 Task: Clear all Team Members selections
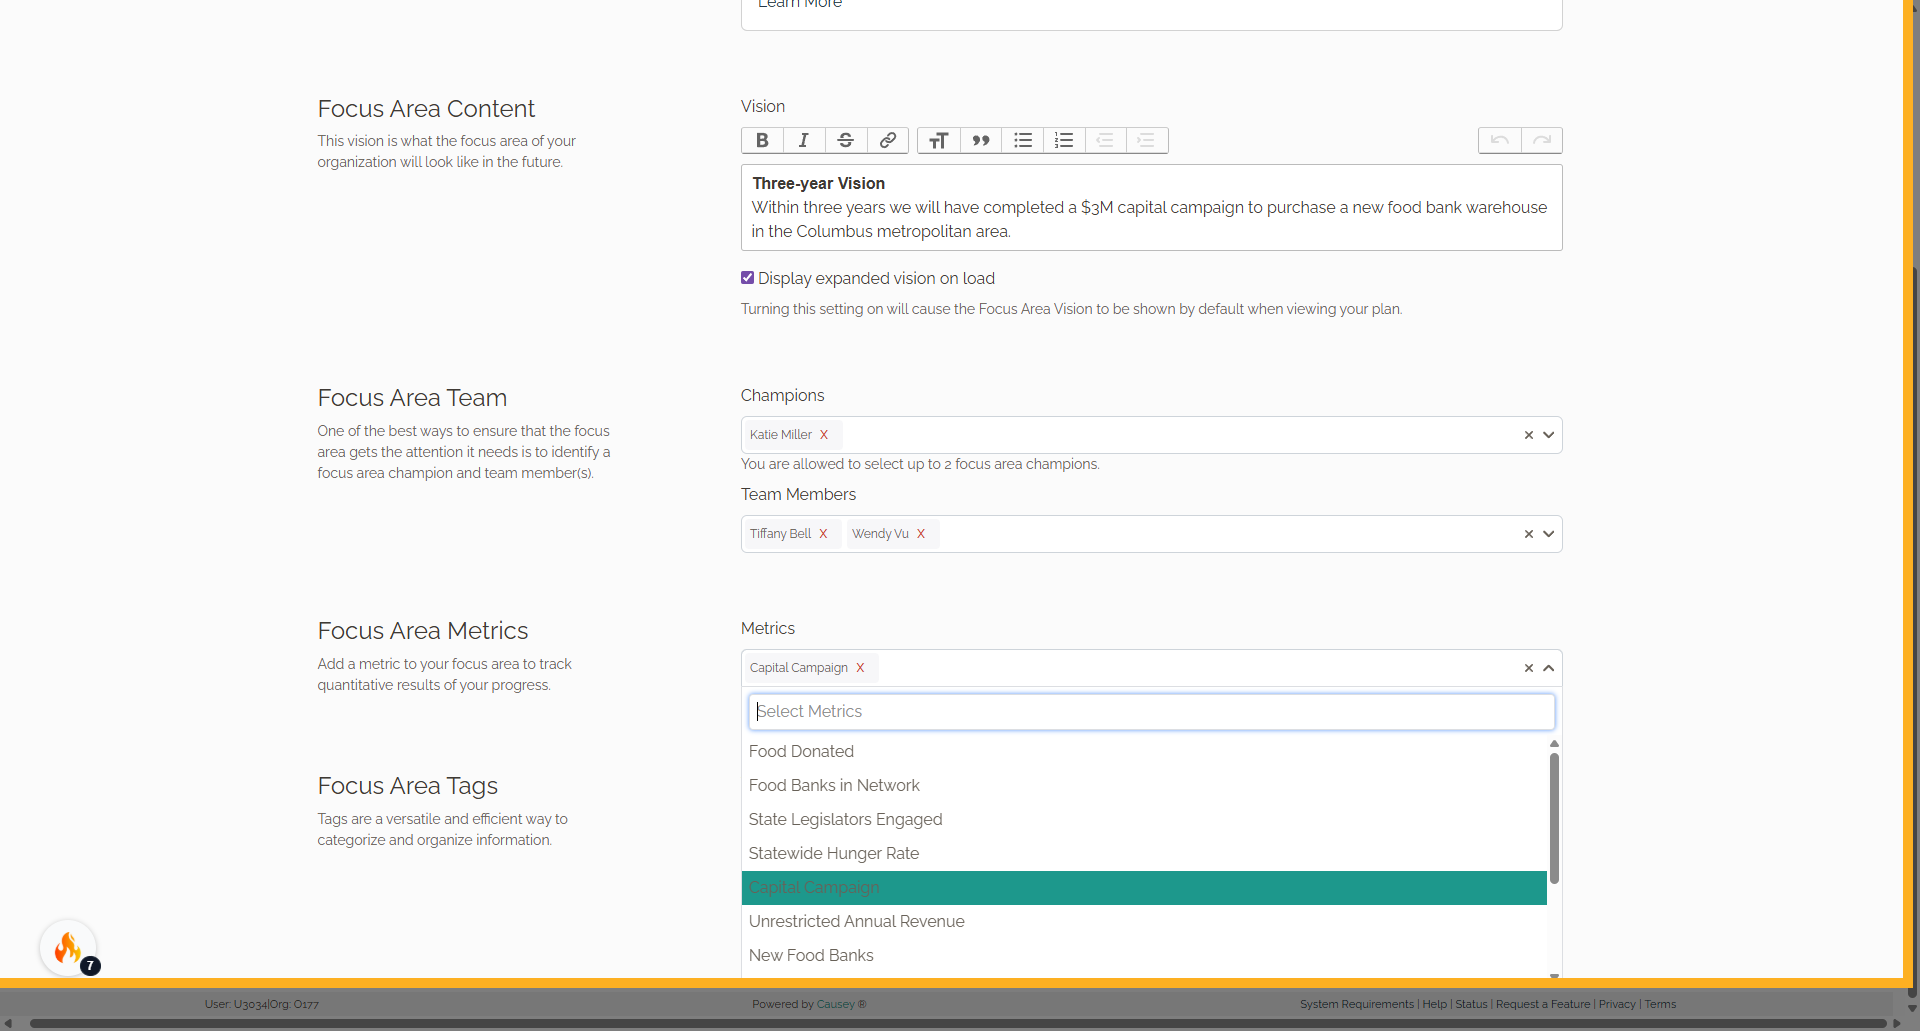1528,534
